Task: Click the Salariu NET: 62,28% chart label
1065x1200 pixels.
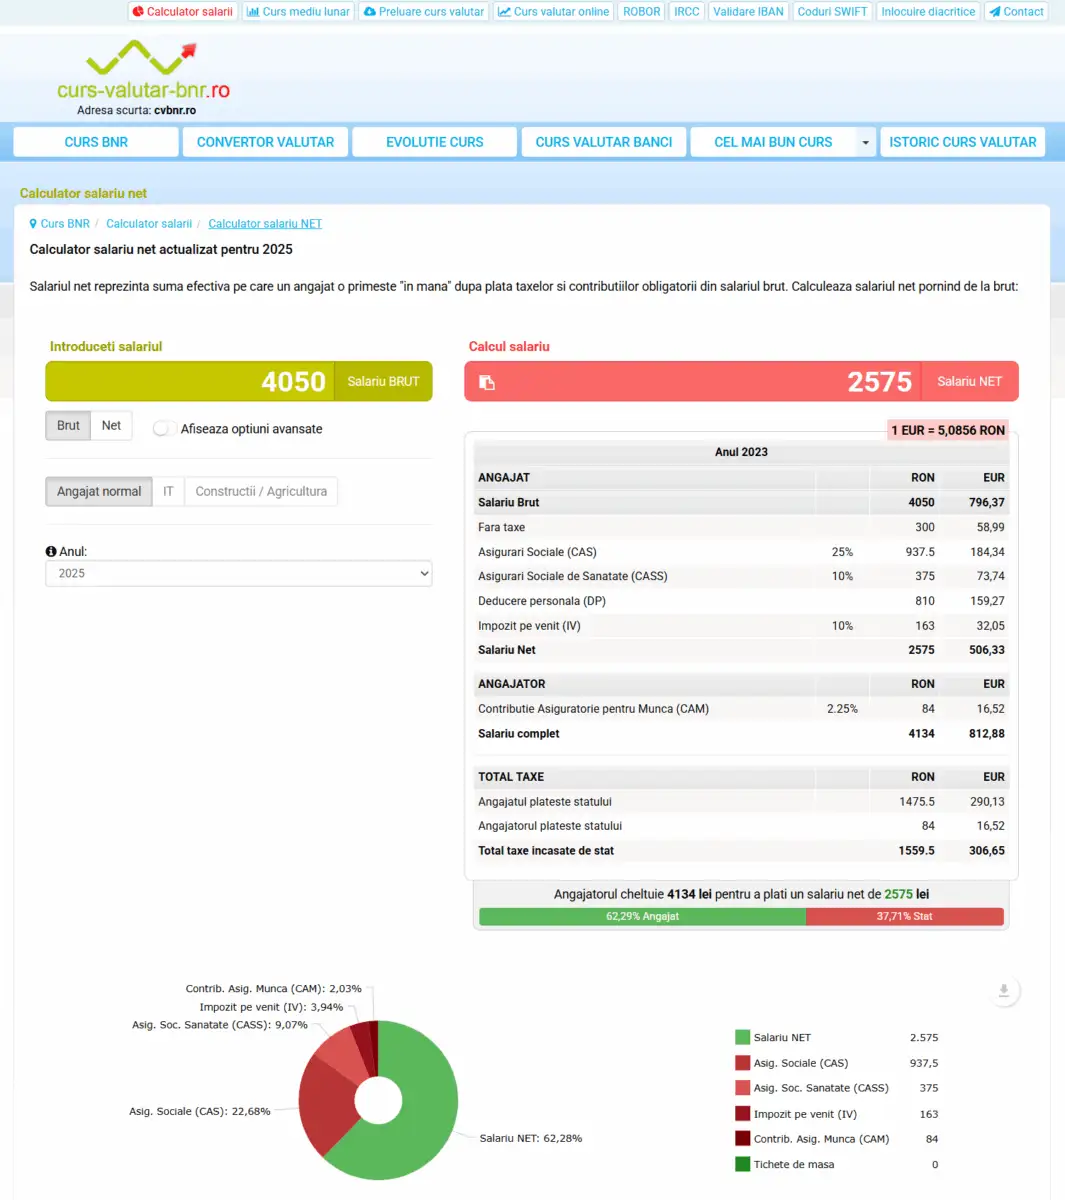Action: pyautogui.click(x=531, y=1138)
